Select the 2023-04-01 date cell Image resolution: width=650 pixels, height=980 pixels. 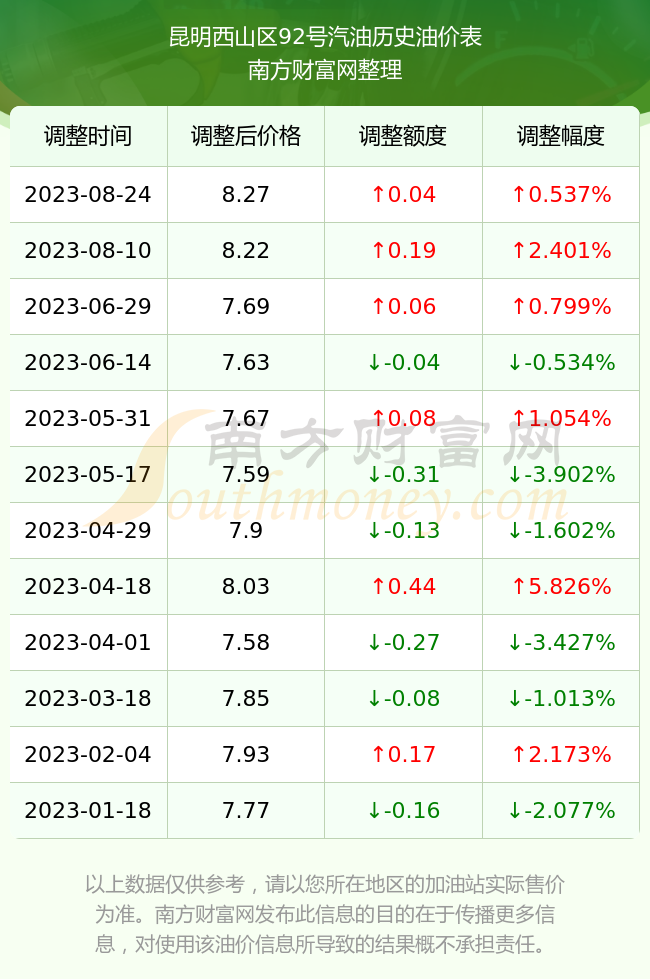point(88,642)
